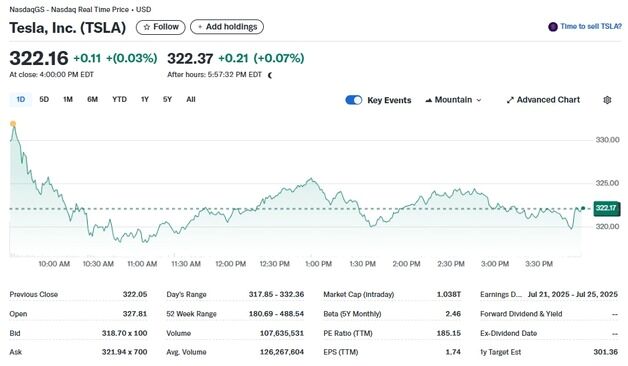
Task: Open the Time to sell TSLA? link
Action: 591,26
